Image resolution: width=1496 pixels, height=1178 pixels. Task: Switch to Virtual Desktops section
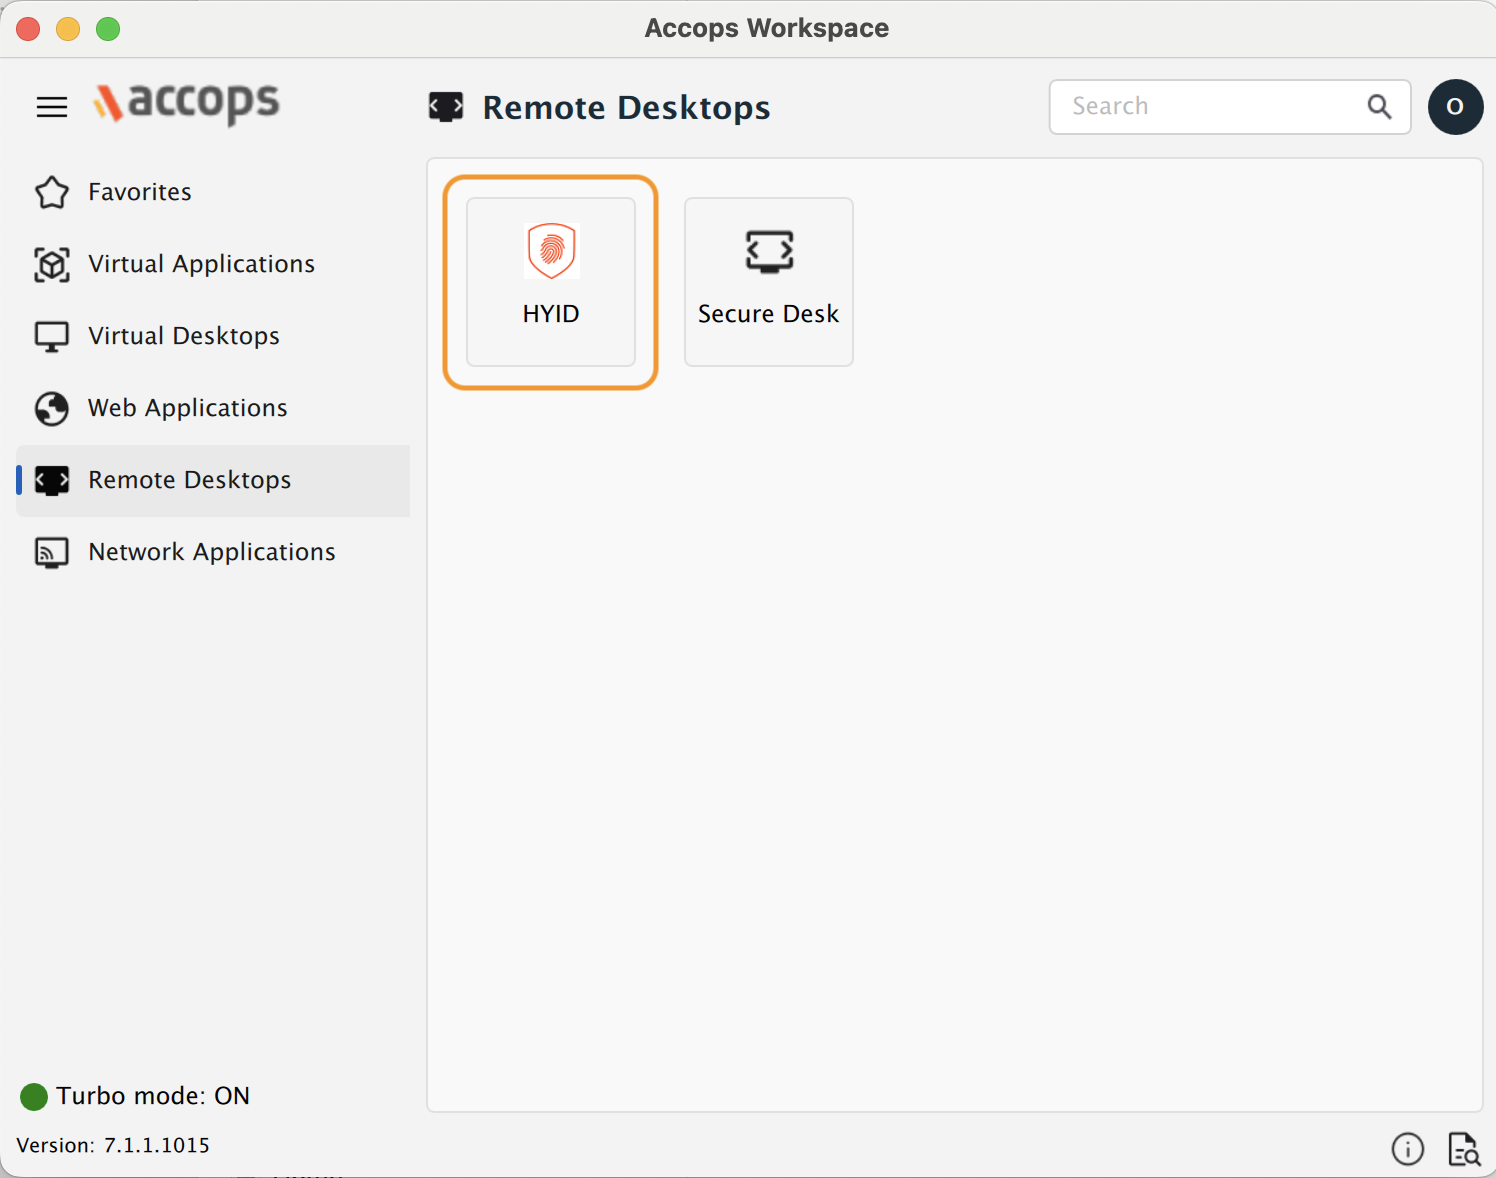coord(184,336)
